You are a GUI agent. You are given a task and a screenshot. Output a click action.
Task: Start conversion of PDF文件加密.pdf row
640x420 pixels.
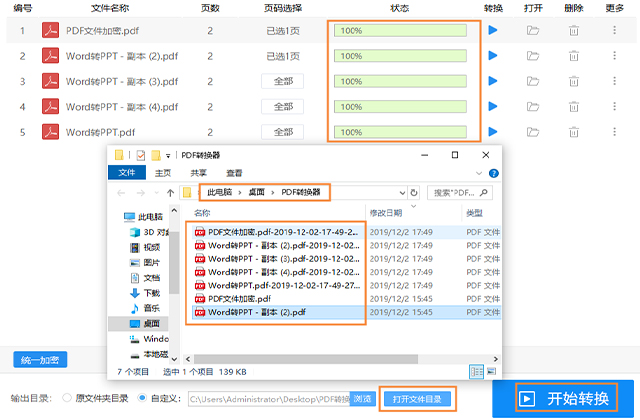[x=493, y=30]
